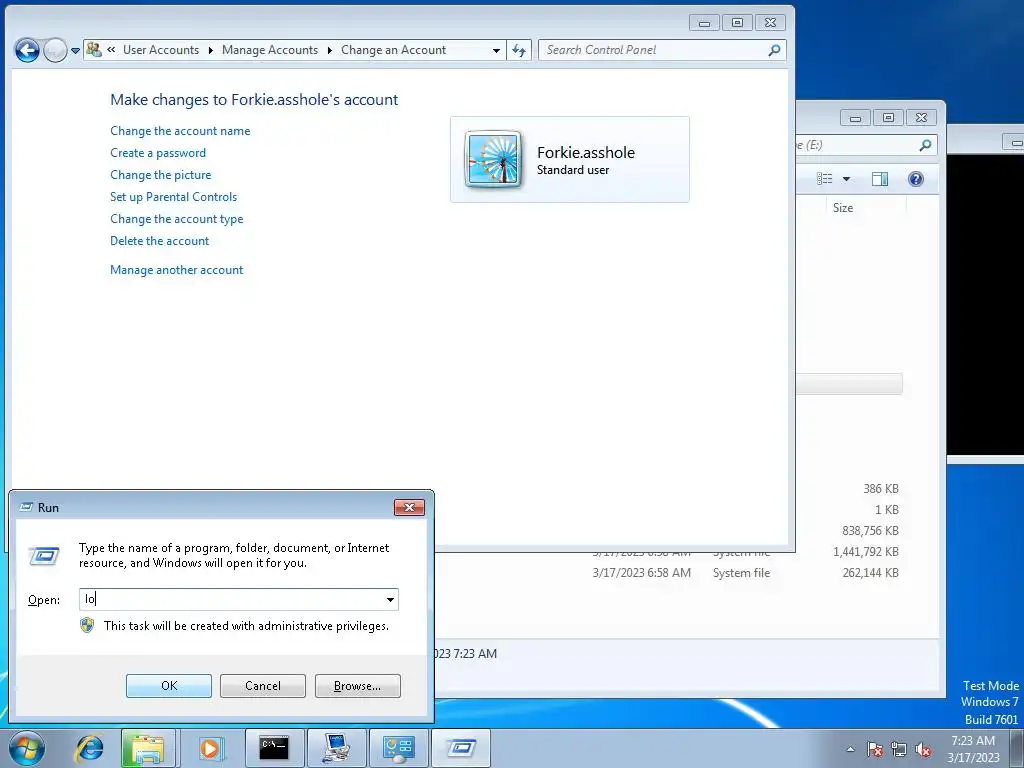The height and width of the screenshot is (768, 1024).
Task: Select User Accounts breadcrumb
Action: 161,50
